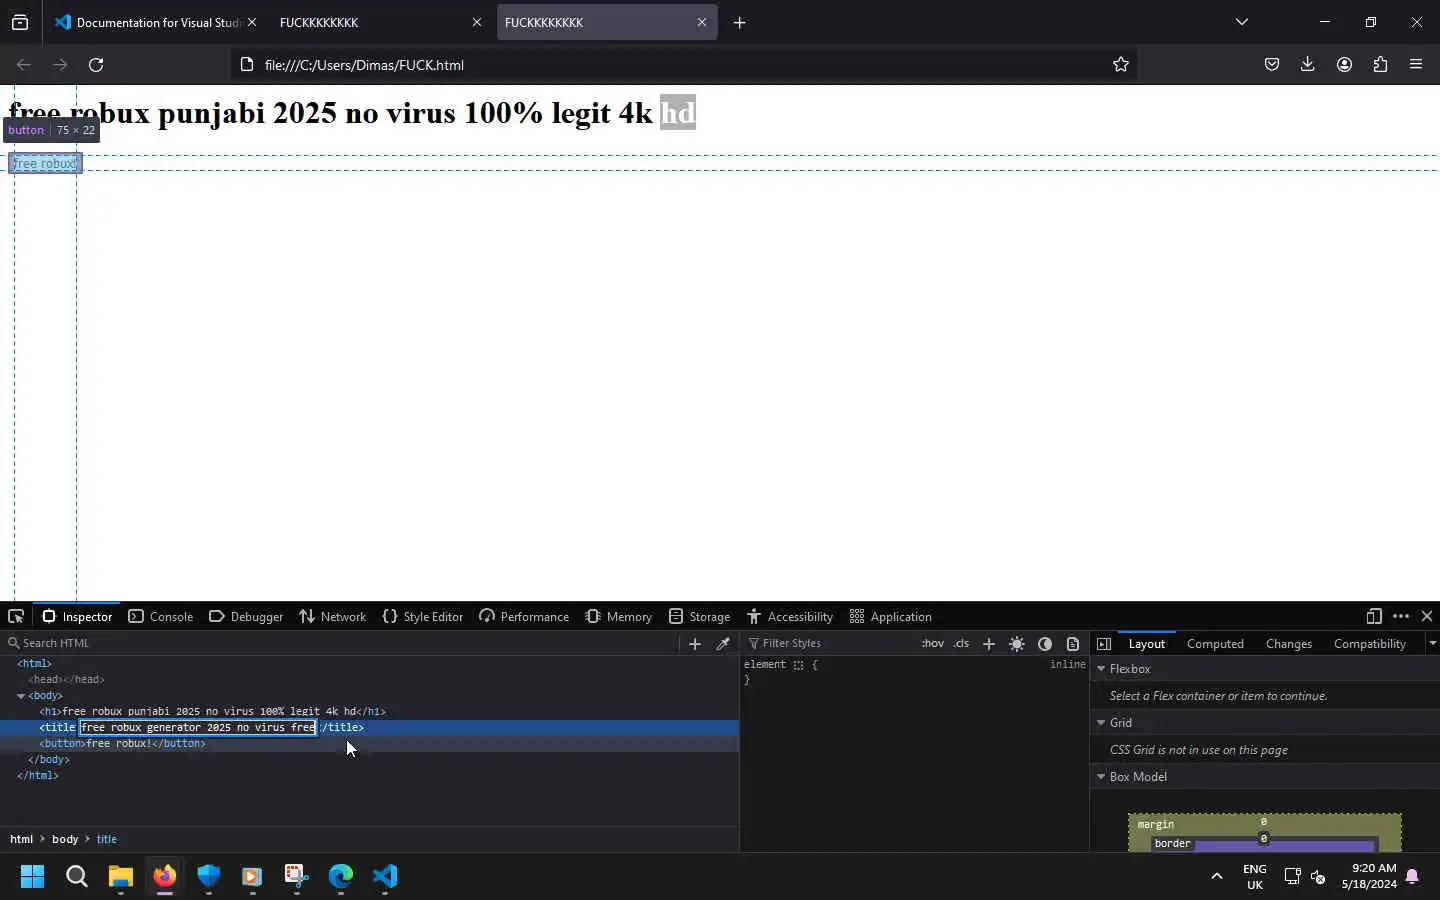
Task: Switch to the Console panel
Action: (x=161, y=616)
